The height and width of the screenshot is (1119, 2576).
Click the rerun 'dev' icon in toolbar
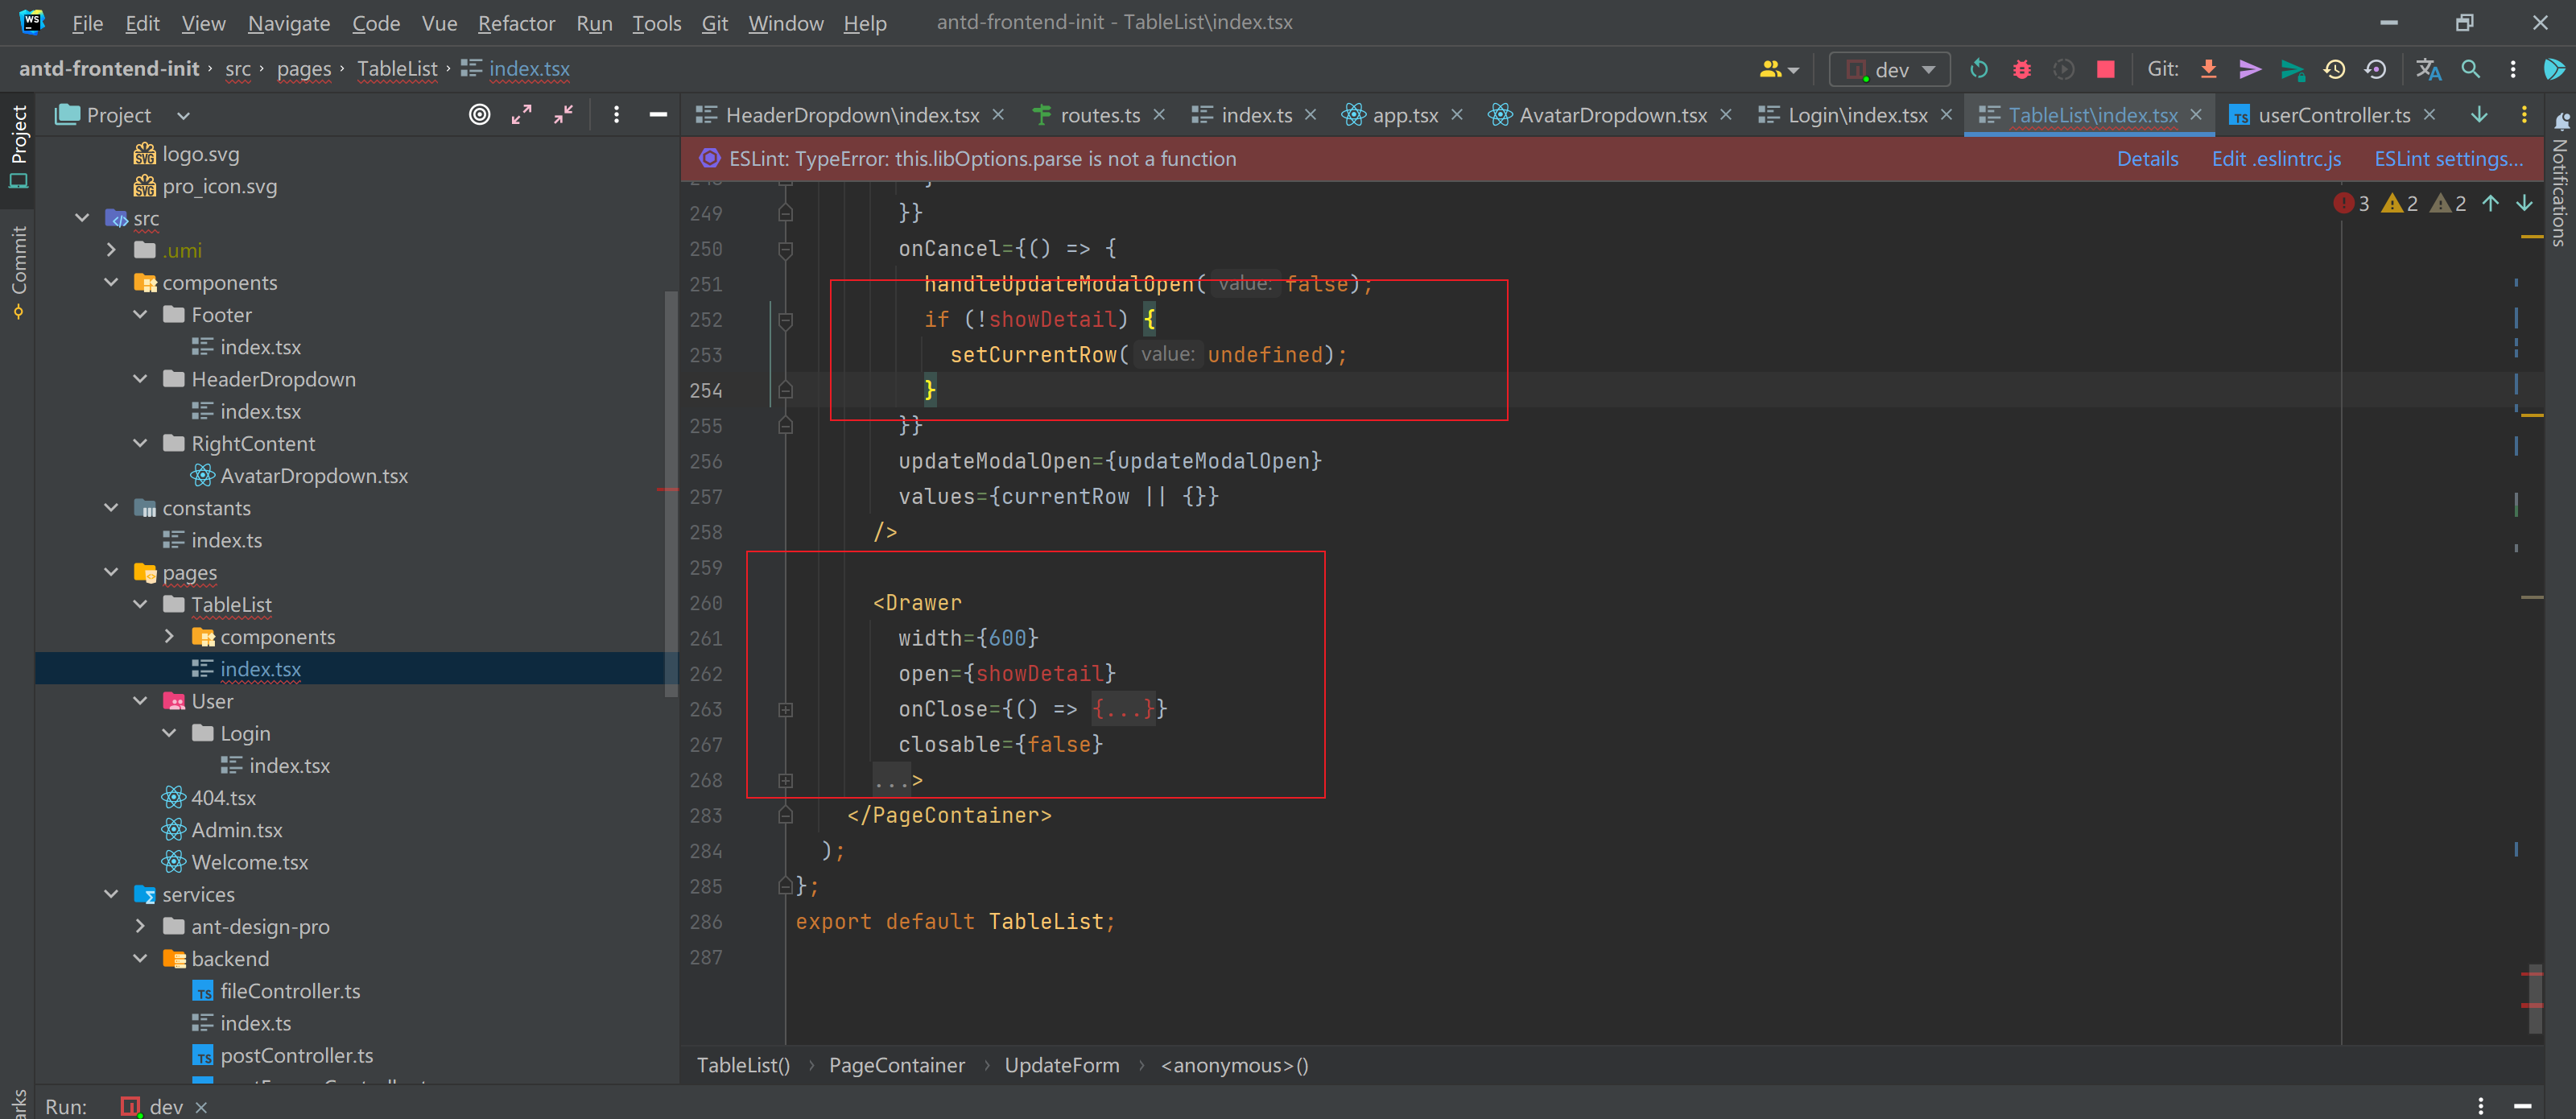click(x=1978, y=69)
